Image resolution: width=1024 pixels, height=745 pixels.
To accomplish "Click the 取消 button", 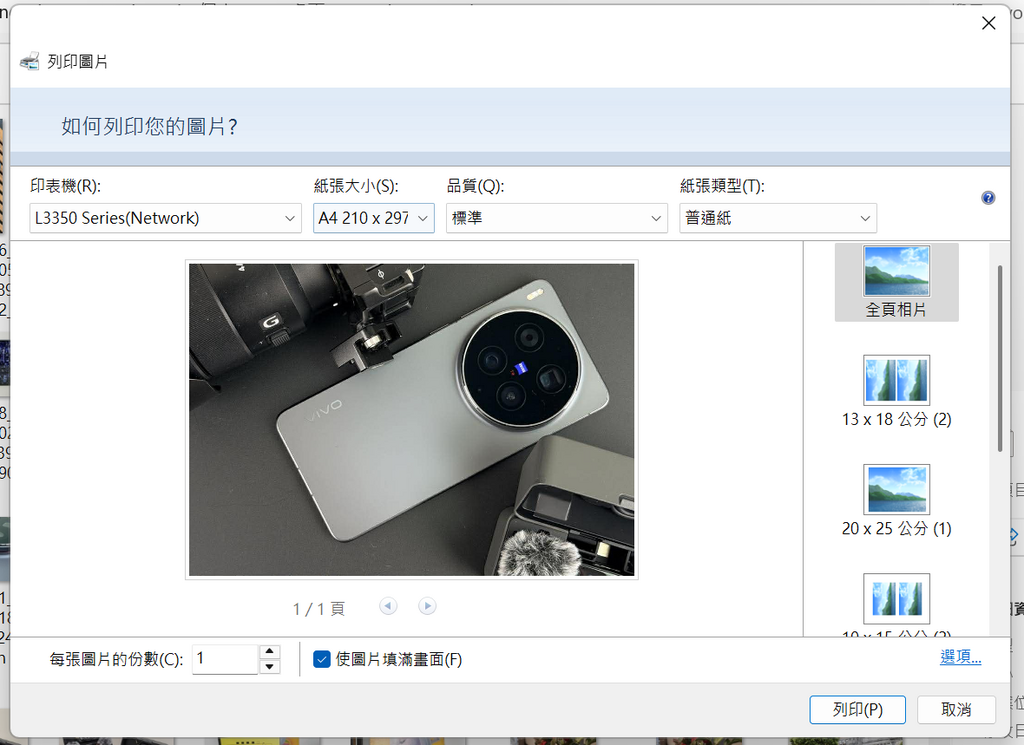I will click(x=956, y=710).
